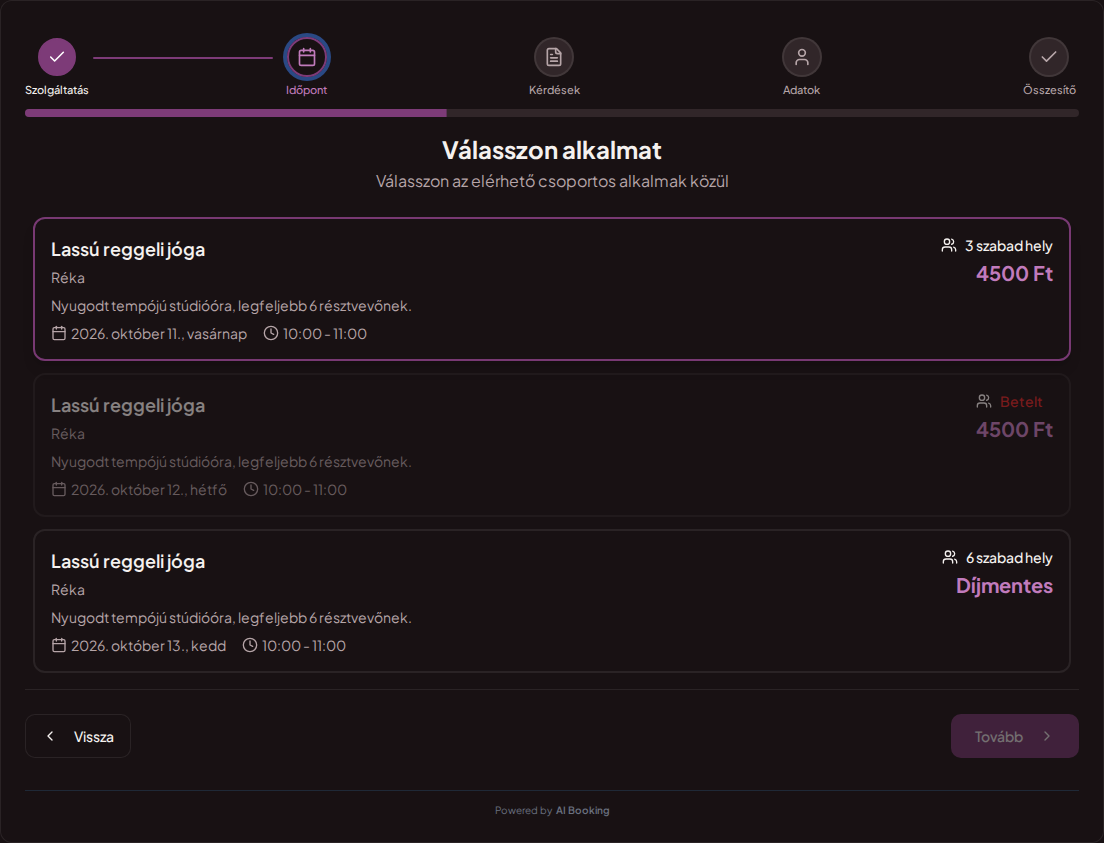Click the 4500 Ft price on the vasárnap session
This screenshot has height=843, width=1104.
click(1014, 274)
